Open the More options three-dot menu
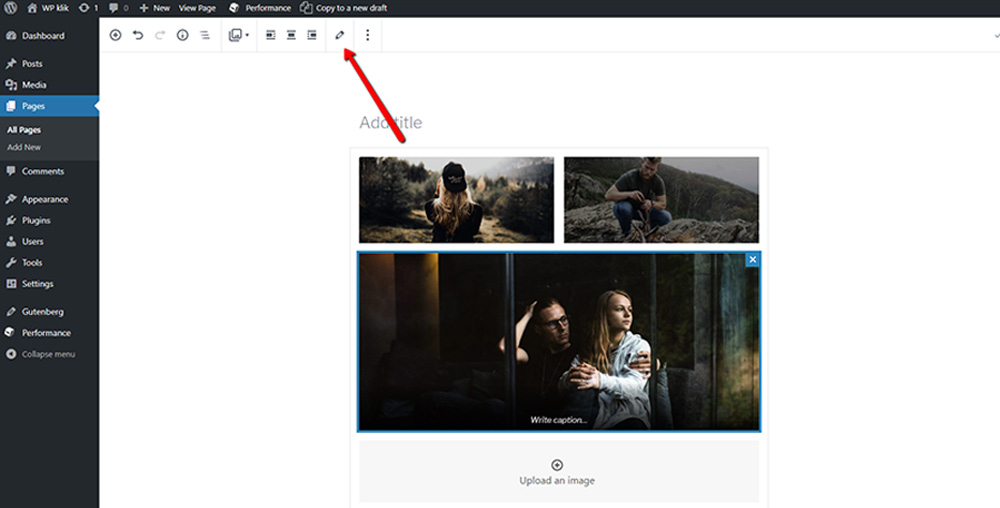1000x508 pixels. click(x=367, y=35)
